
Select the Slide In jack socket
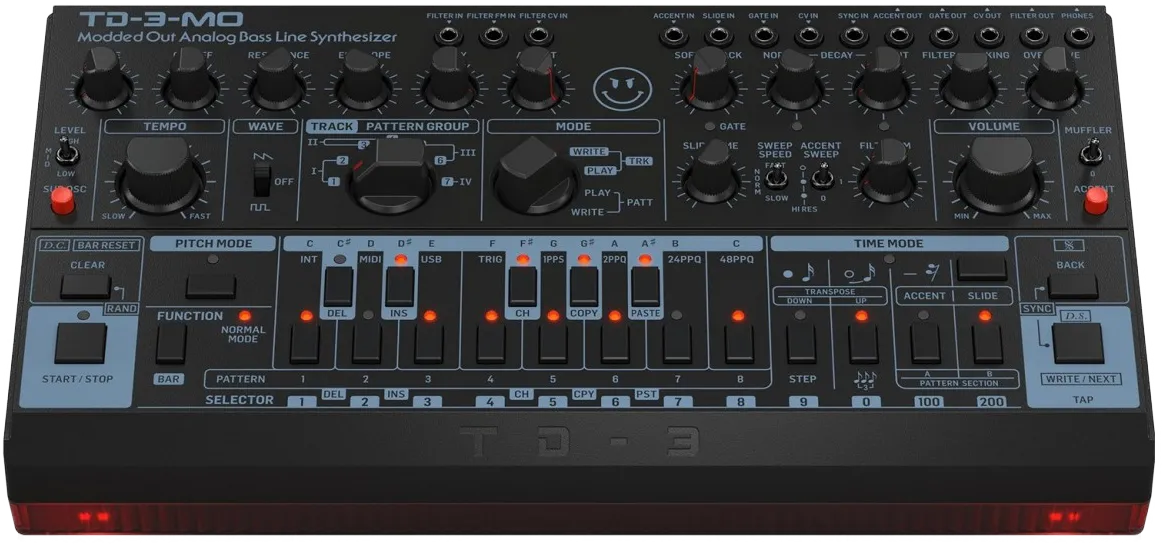coord(718,34)
